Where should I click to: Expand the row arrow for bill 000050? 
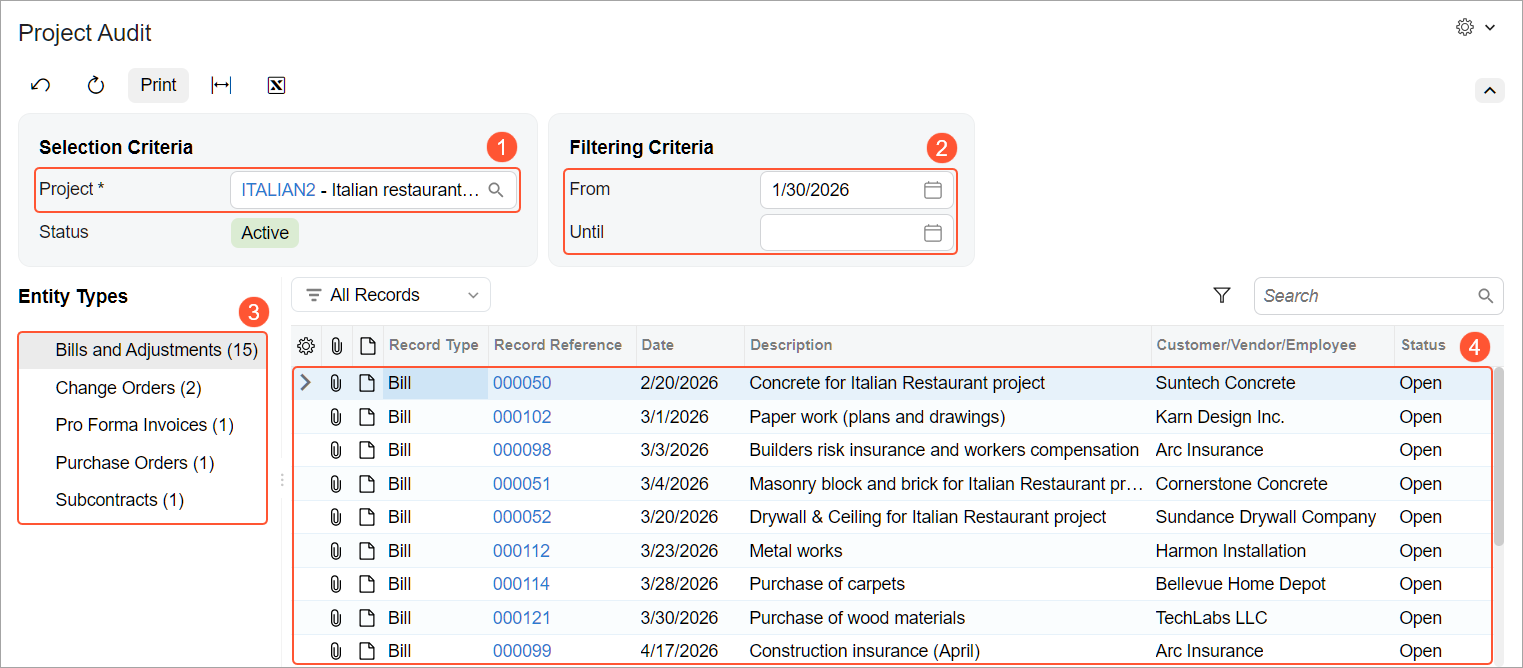(x=306, y=383)
